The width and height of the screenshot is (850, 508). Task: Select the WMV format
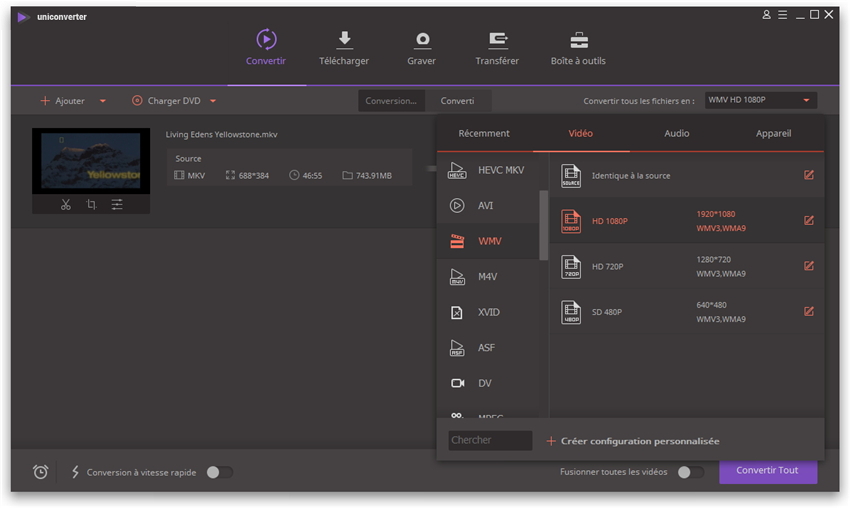[488, 241]
